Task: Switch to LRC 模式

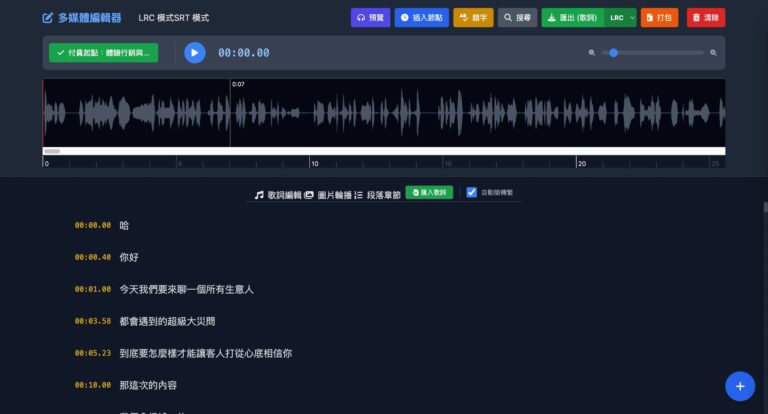Action: point(156,18)
